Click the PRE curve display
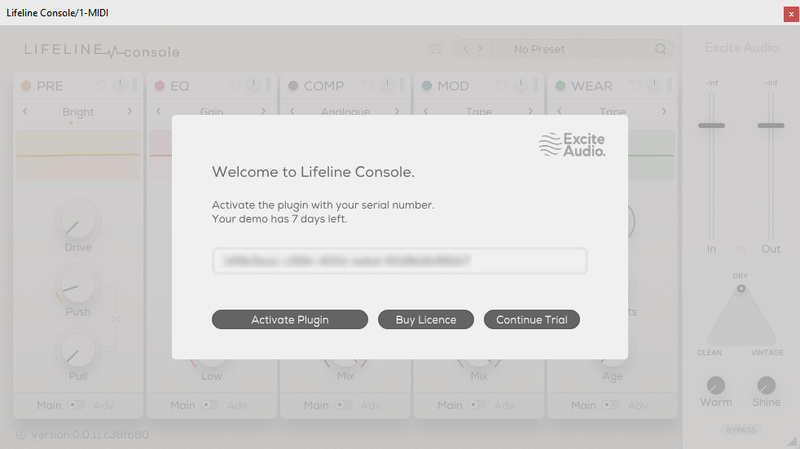800x449 pixels. pos(78,155)
